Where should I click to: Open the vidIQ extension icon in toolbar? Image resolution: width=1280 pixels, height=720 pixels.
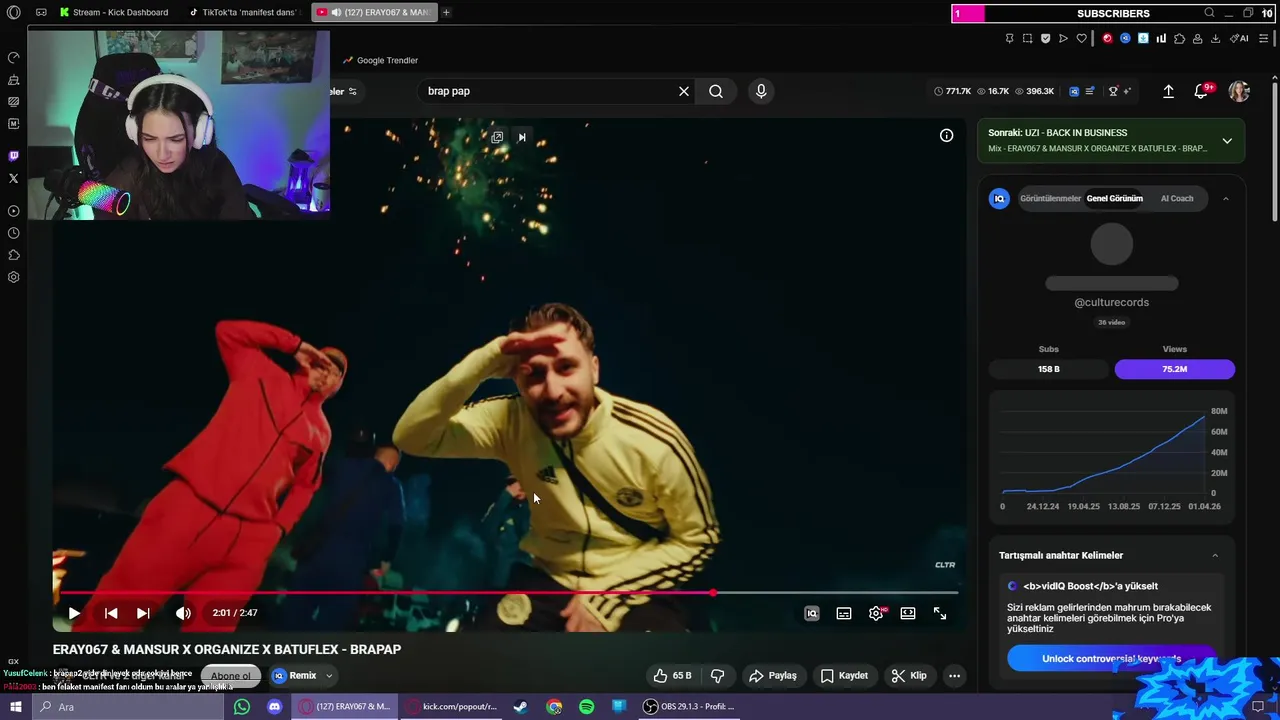[x=1125, y=38]
